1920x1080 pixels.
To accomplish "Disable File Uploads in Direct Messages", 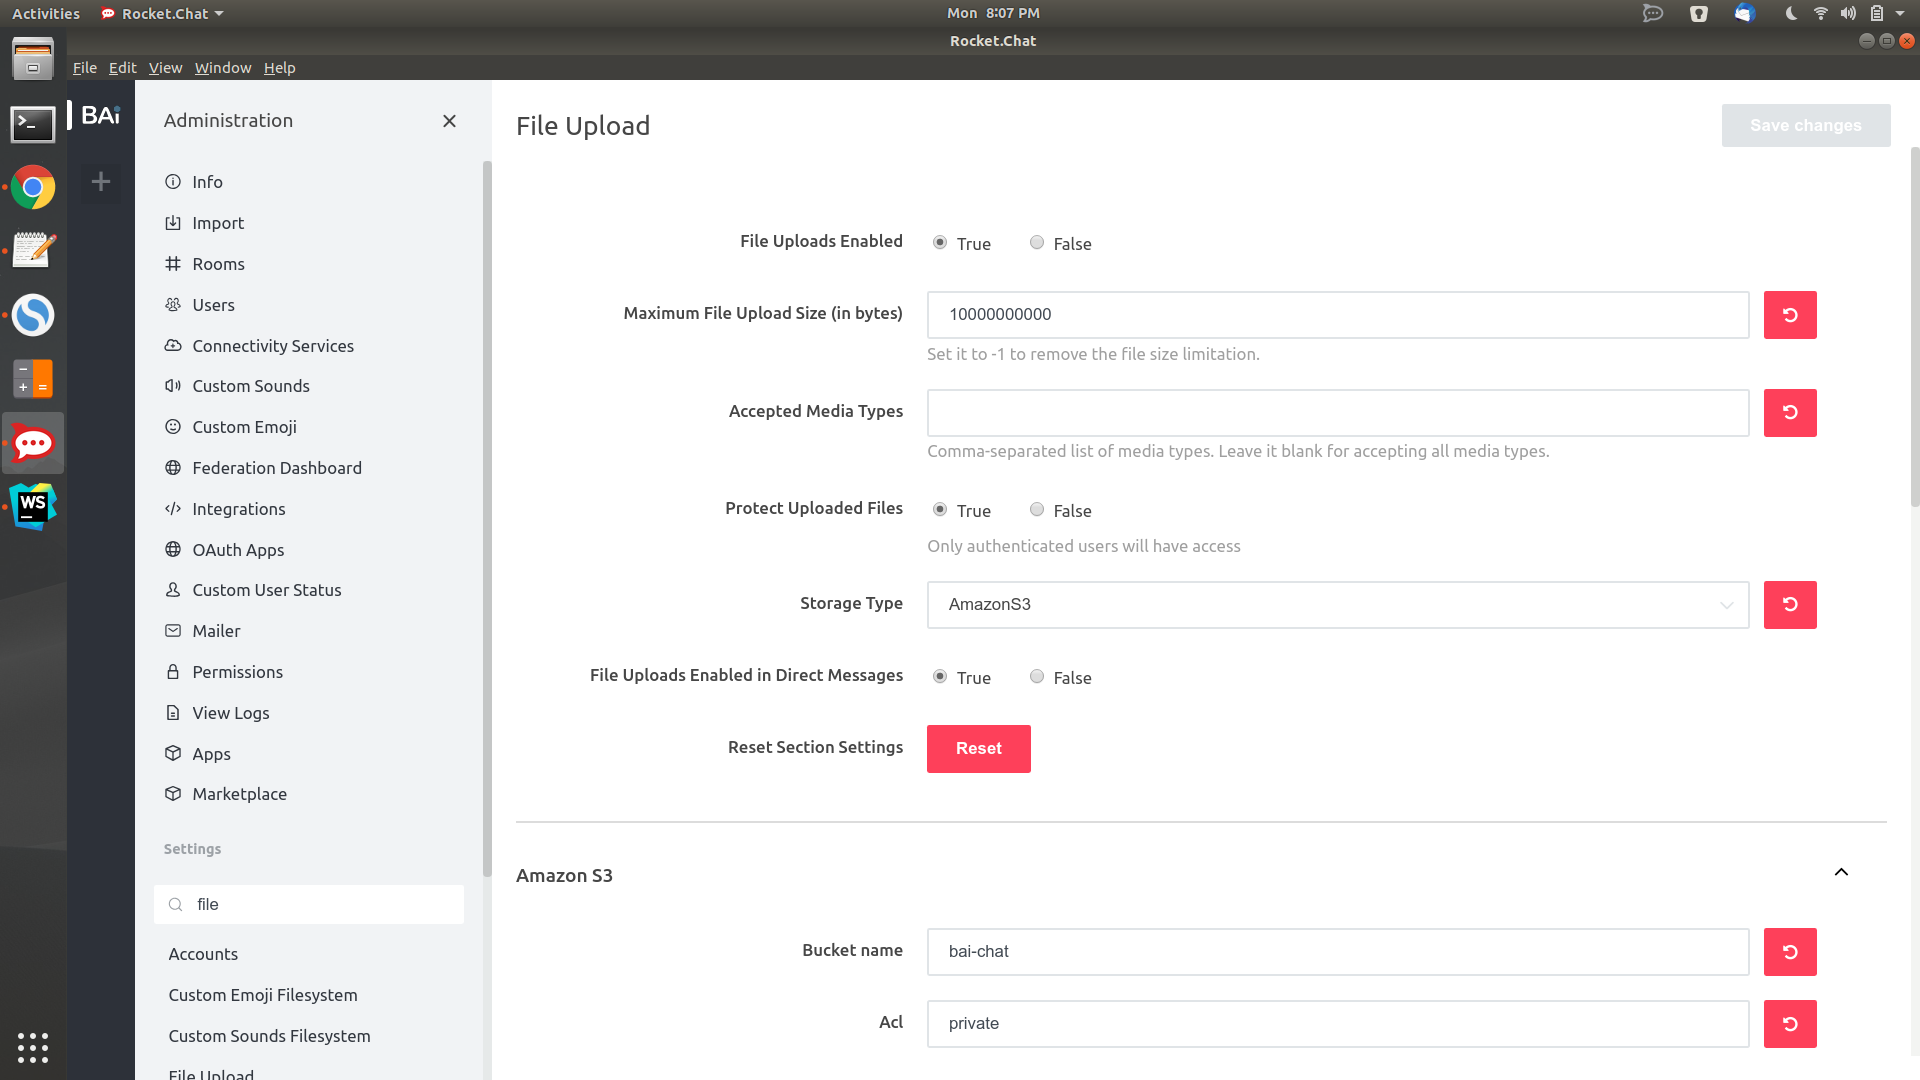I will click(x=1037, y=676).
